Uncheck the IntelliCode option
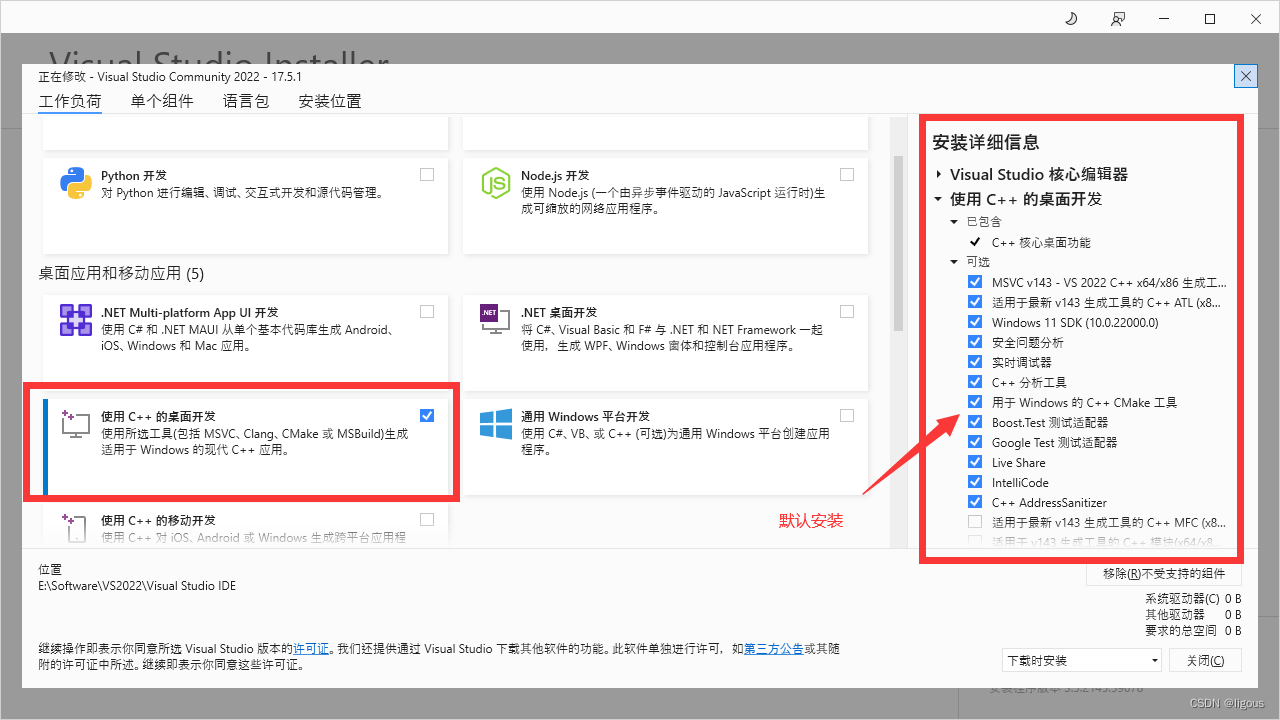 pyautogui.click(x=975, y=482)
